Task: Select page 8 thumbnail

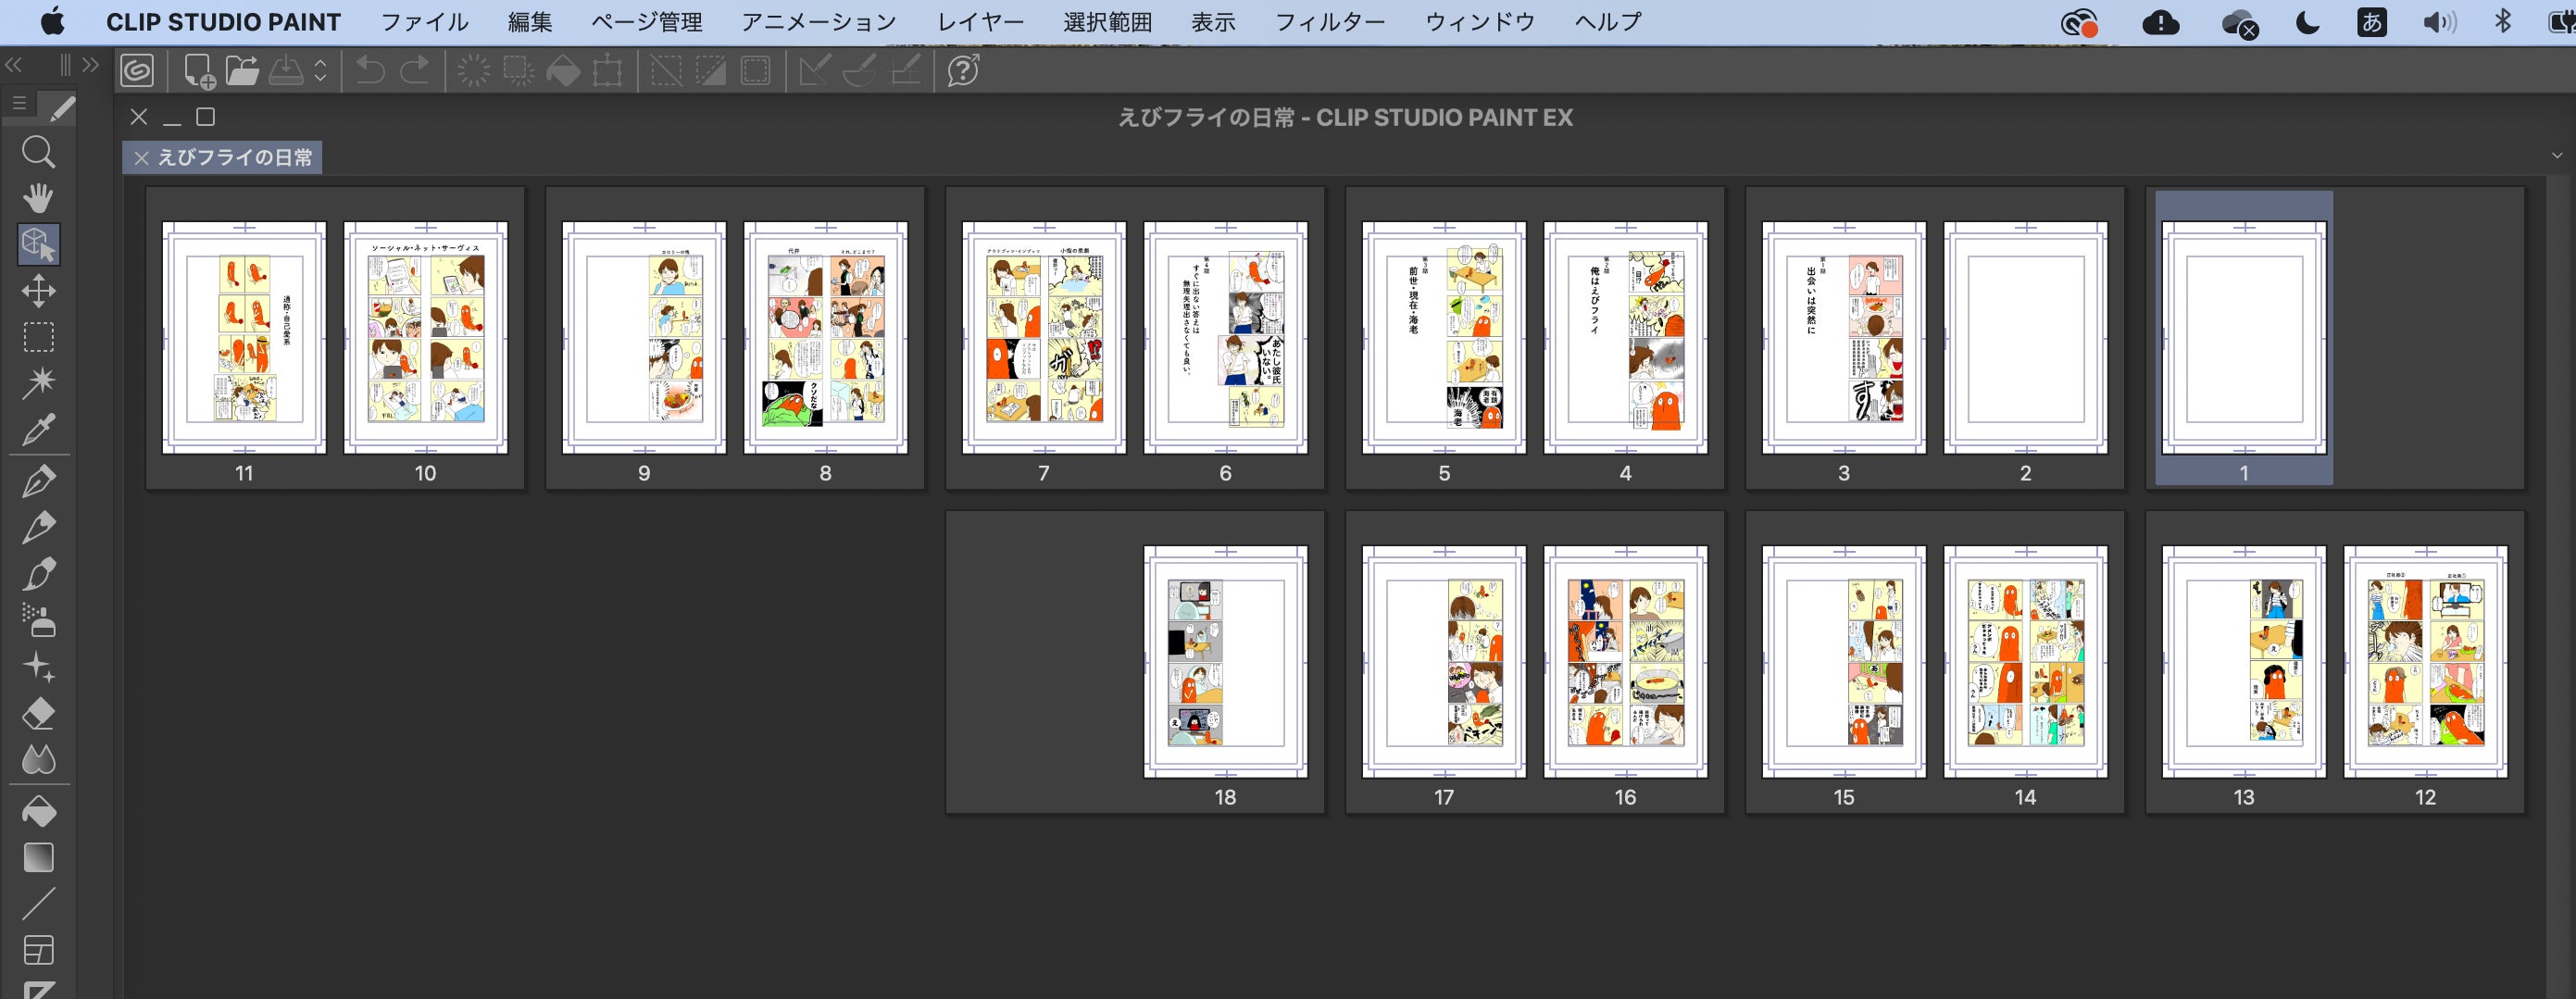Action: tap(825, 338)
